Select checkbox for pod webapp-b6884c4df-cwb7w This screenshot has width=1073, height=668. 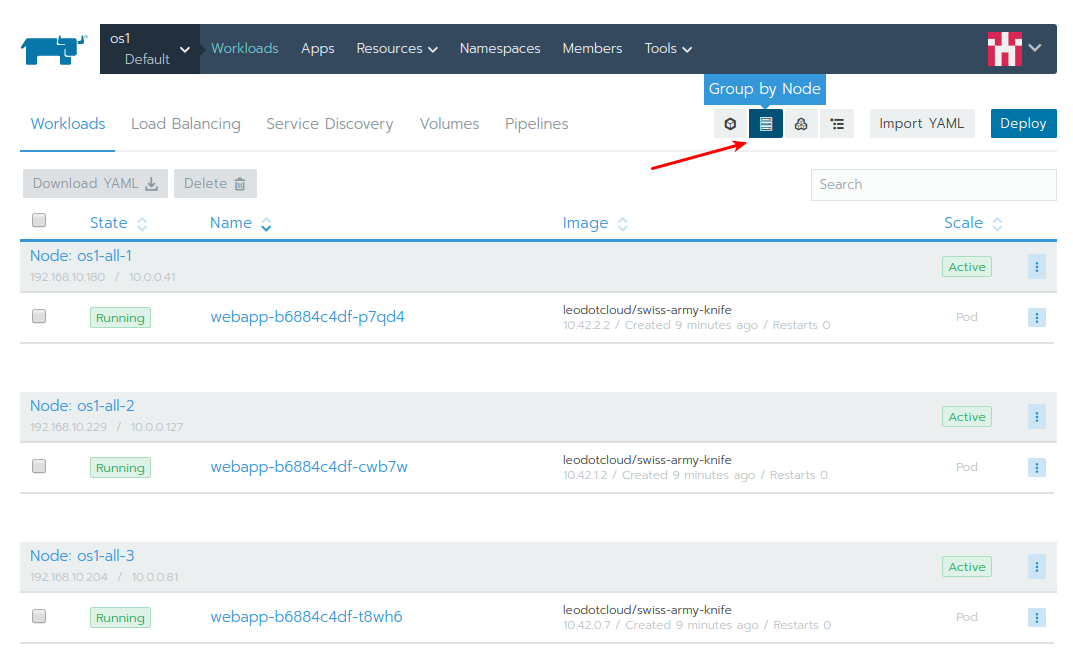[38, 466]
